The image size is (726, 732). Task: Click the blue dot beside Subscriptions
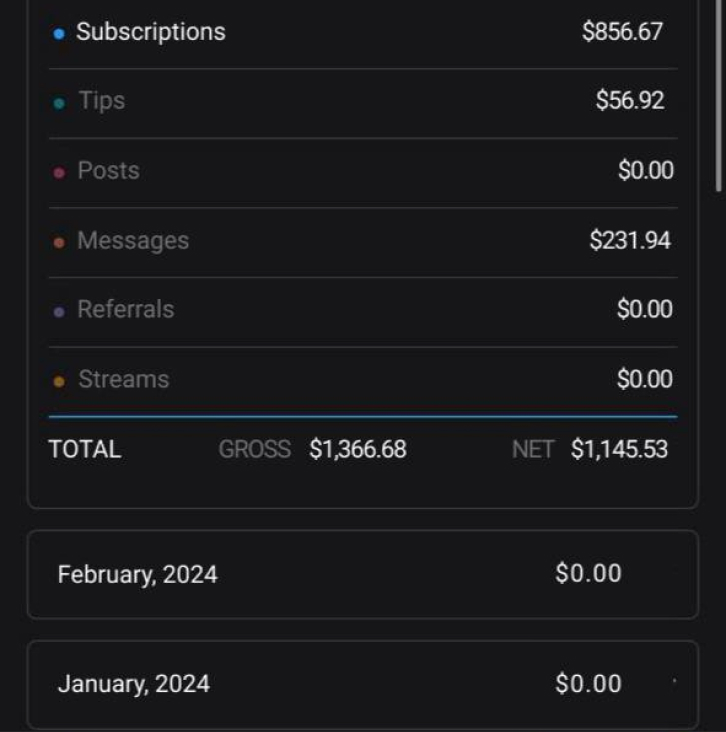pos(58,33)
